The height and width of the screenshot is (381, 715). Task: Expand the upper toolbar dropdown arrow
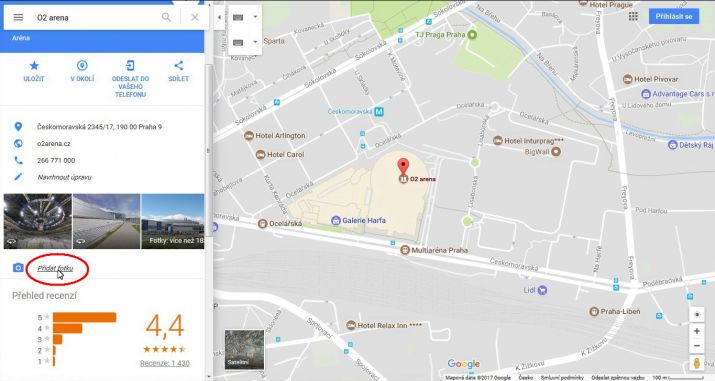(255, 17)
